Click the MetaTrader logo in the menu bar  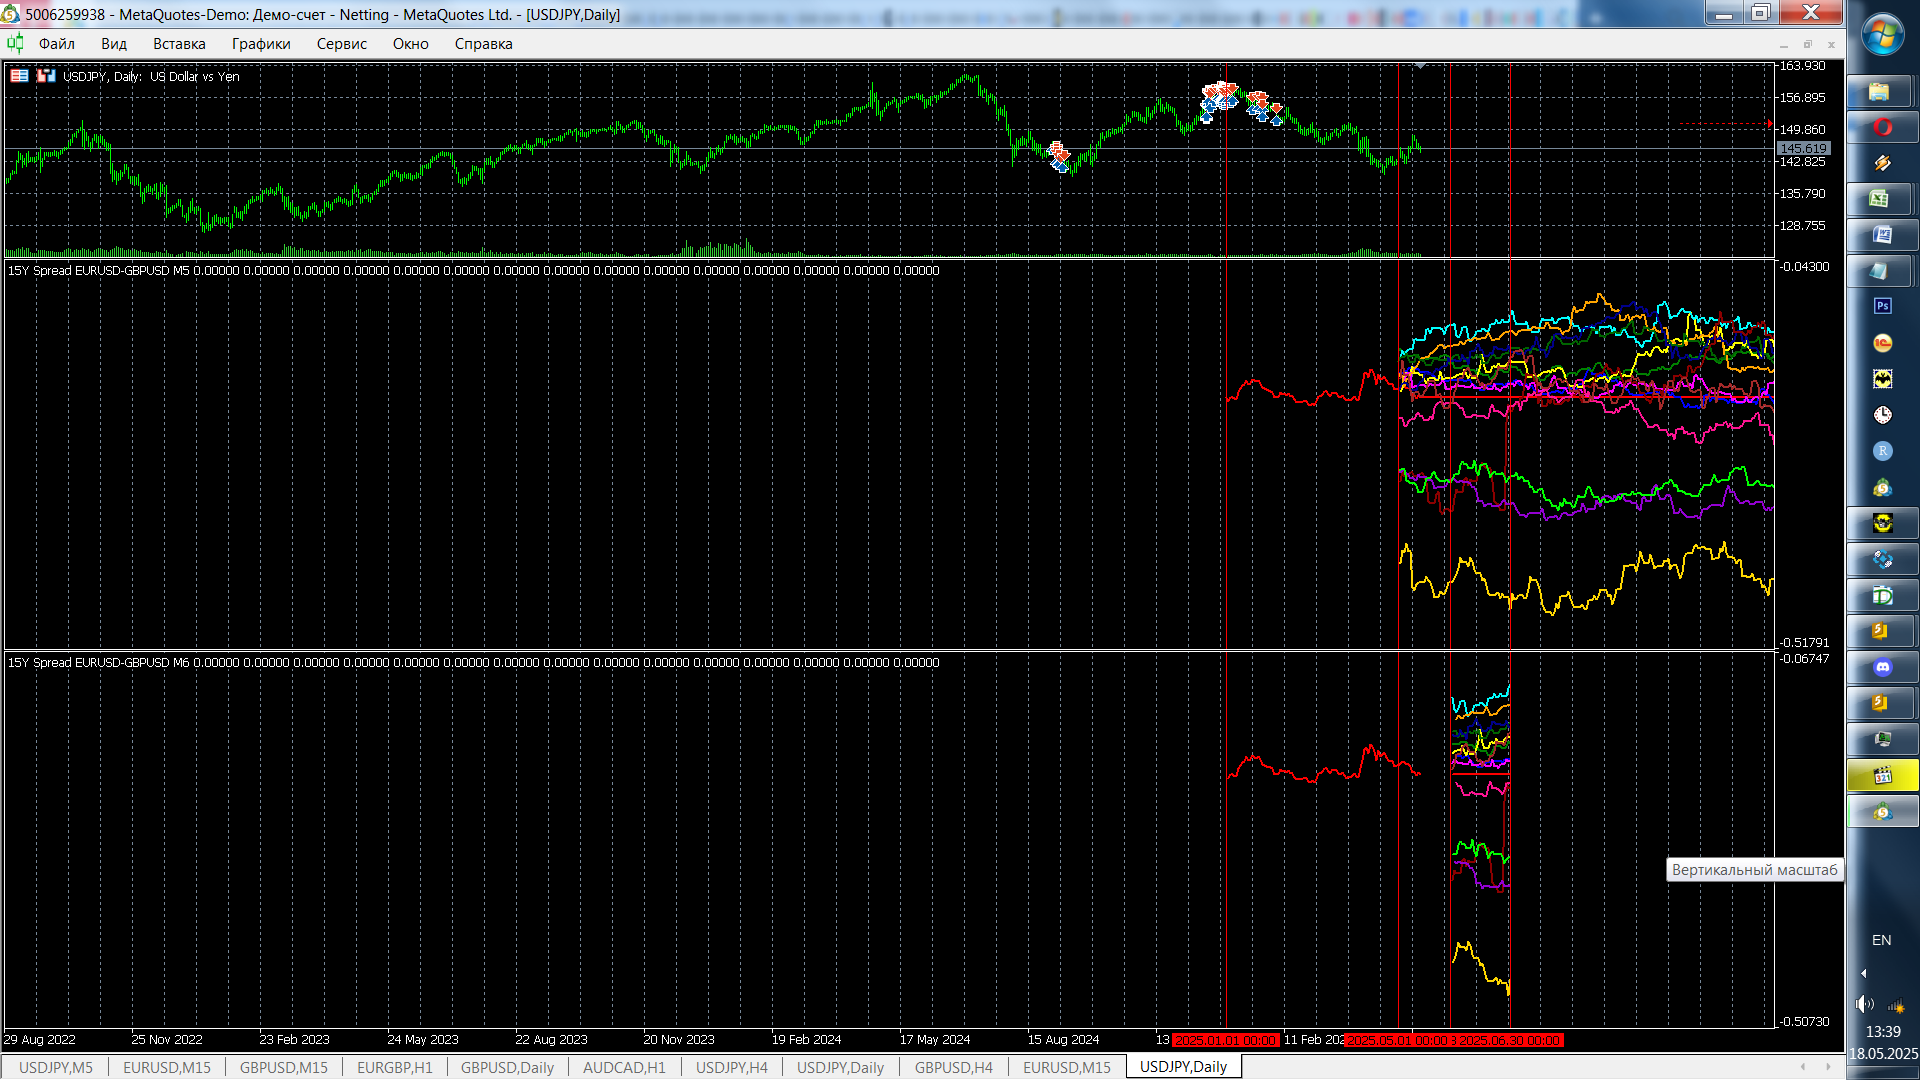click(x=15, y=43)
